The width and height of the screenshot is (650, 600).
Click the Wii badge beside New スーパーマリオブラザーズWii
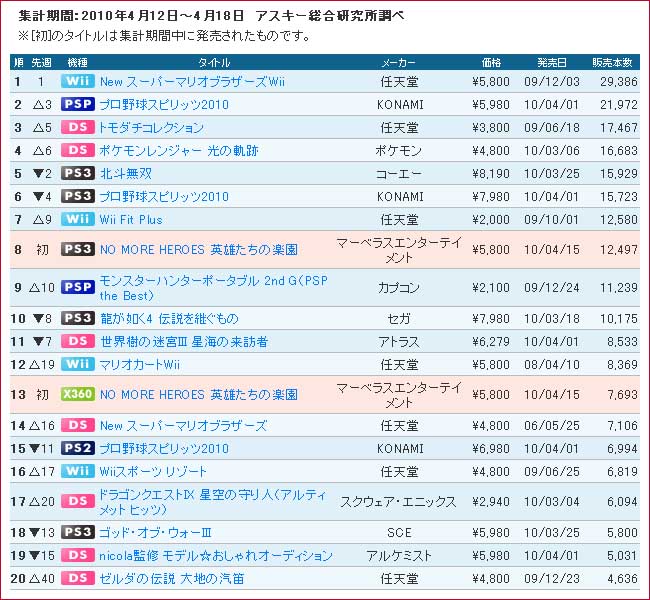pos(78,81)
